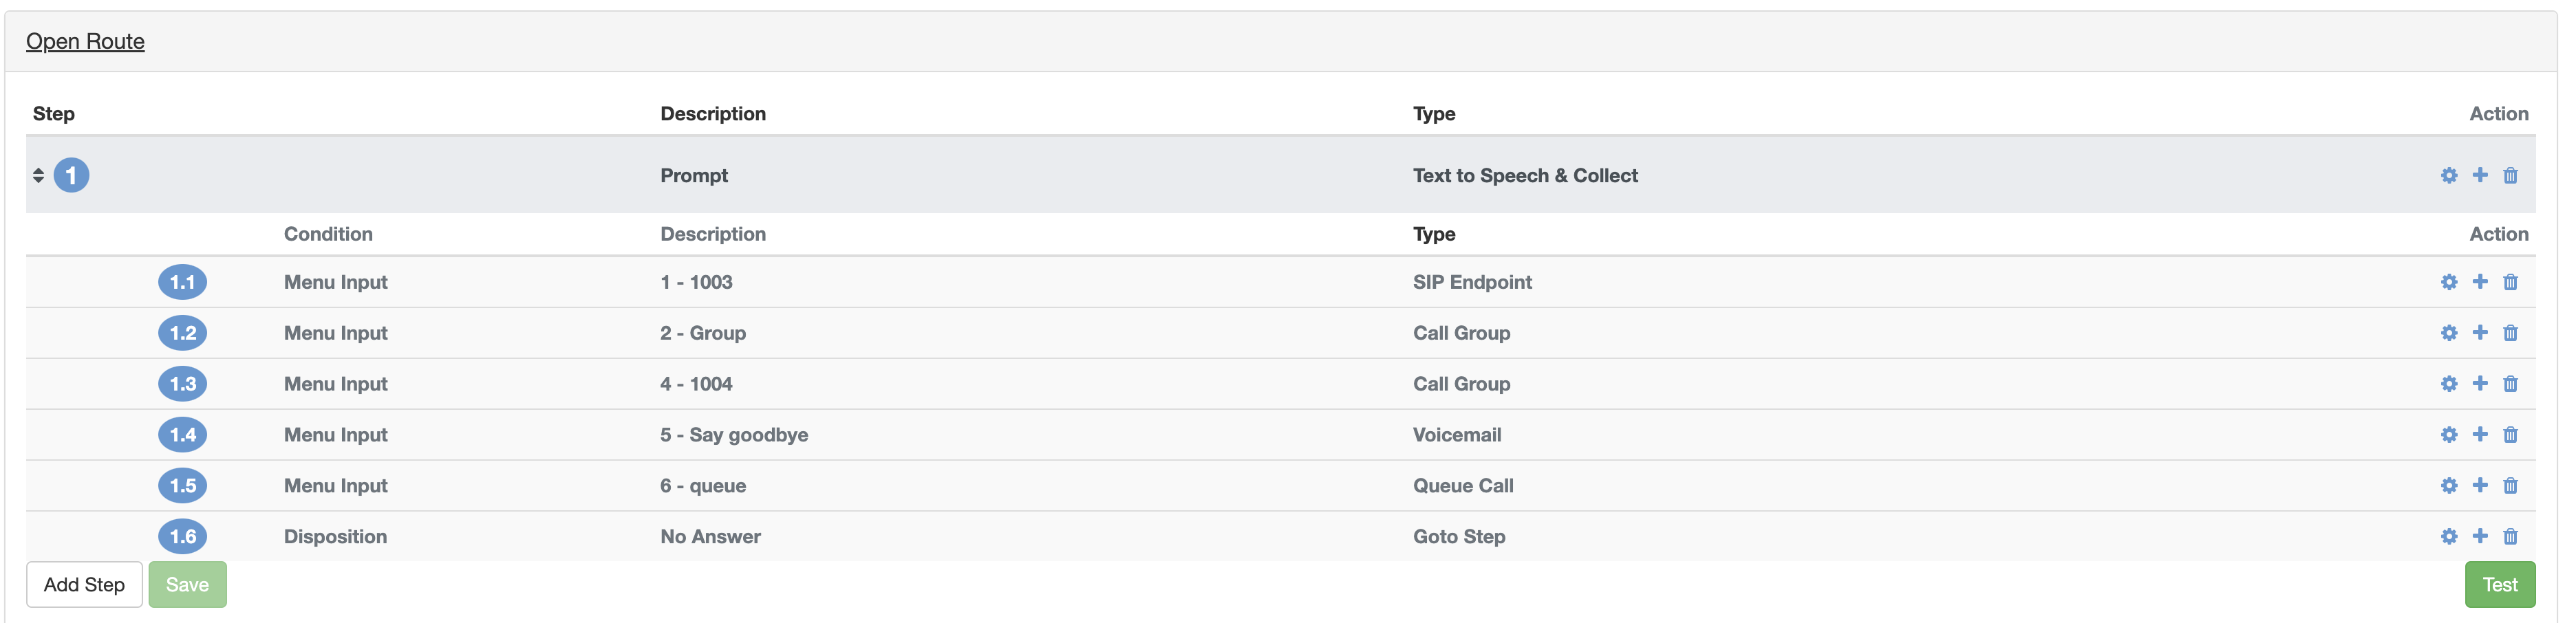
Task: Click plus icon on 2 - Group row
Action: [x=2480, y=333]
